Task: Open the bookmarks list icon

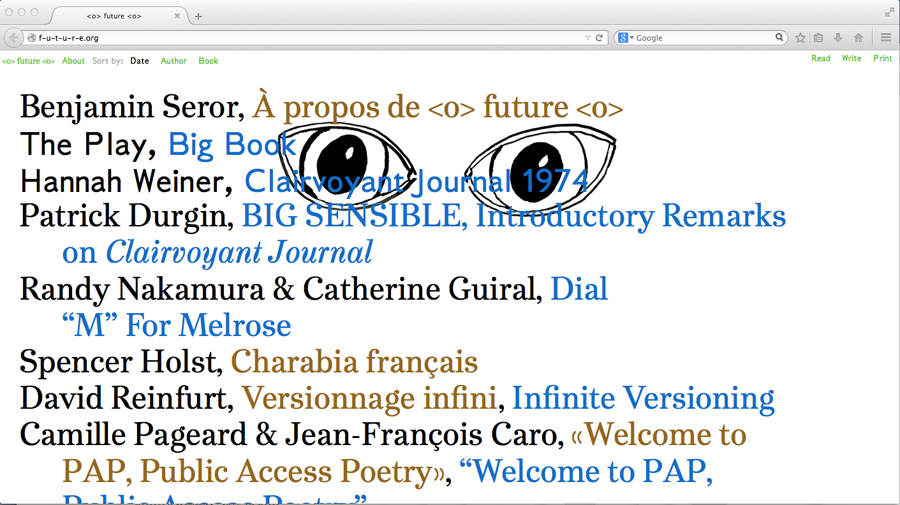Action: (819, 38)
